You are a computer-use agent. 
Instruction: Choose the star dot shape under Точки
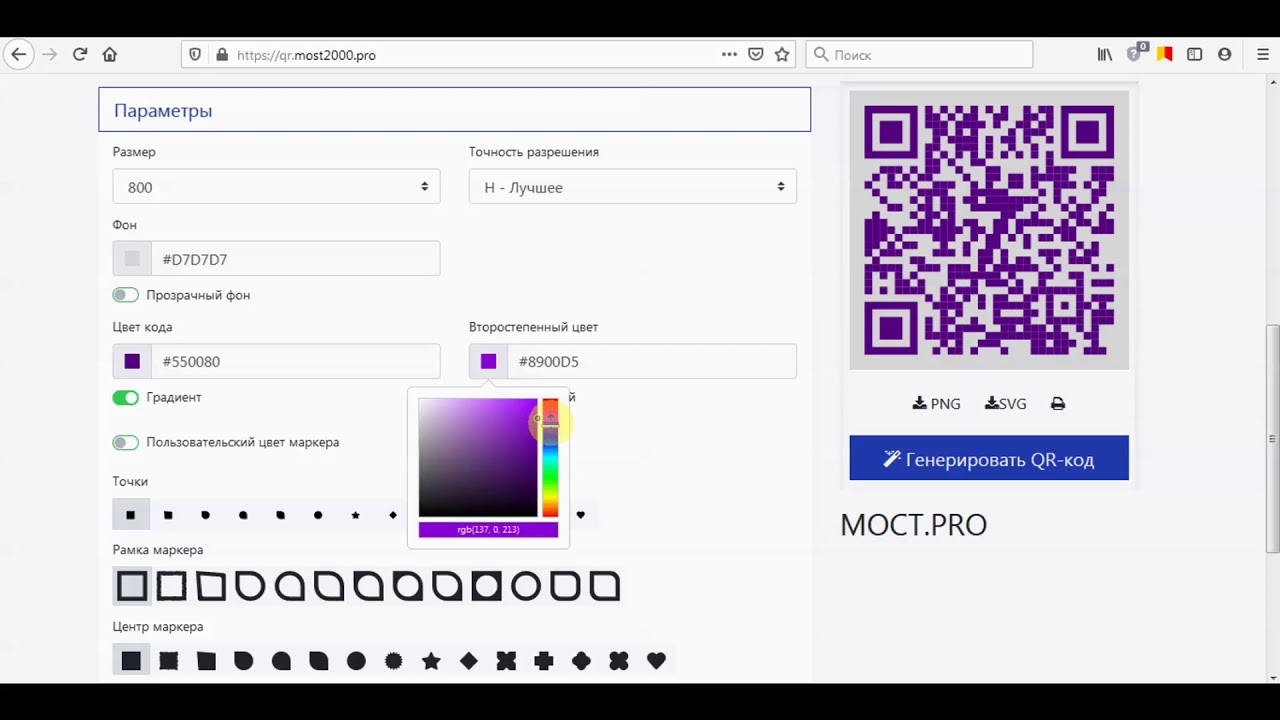[355, 515]
